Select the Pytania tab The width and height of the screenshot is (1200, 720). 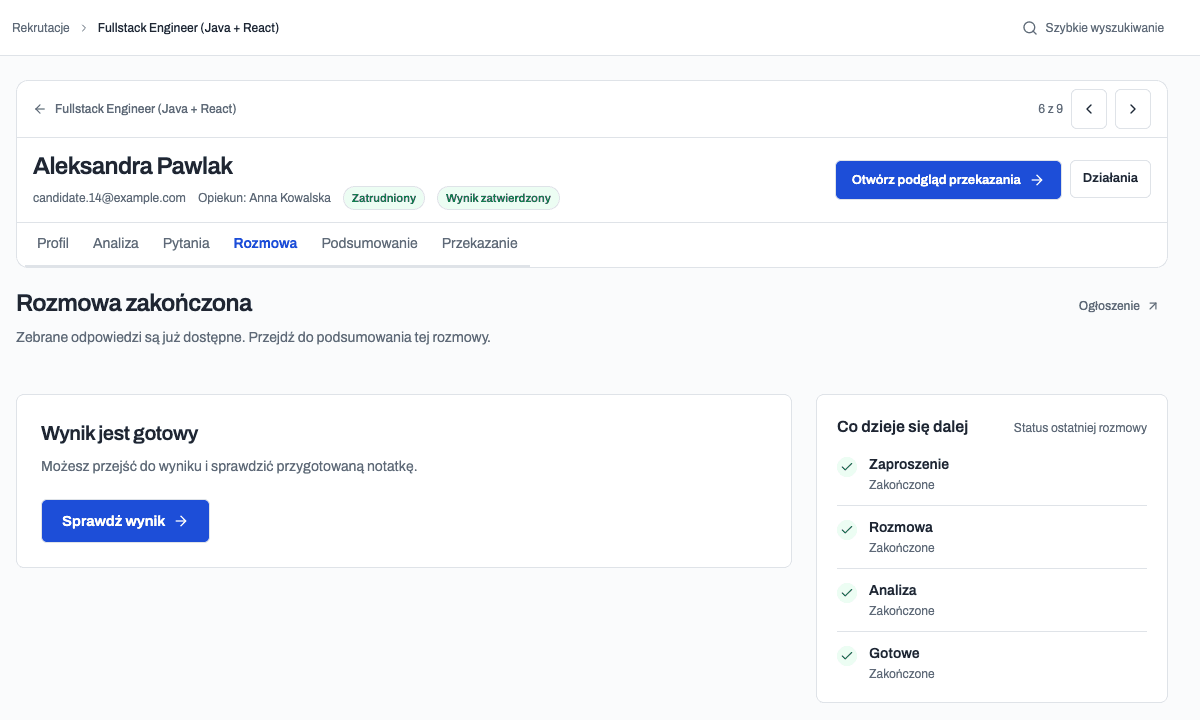[186, 243]
